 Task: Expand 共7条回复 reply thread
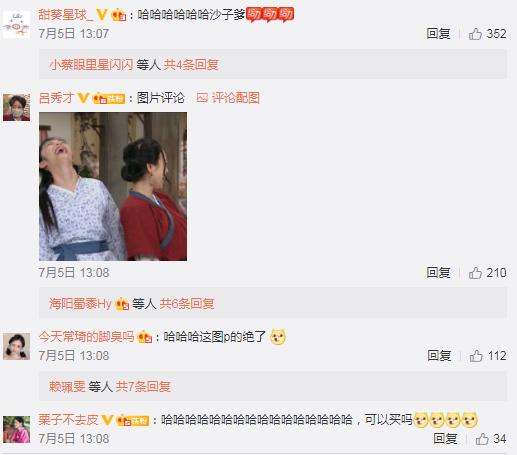(x=143, y=387)
